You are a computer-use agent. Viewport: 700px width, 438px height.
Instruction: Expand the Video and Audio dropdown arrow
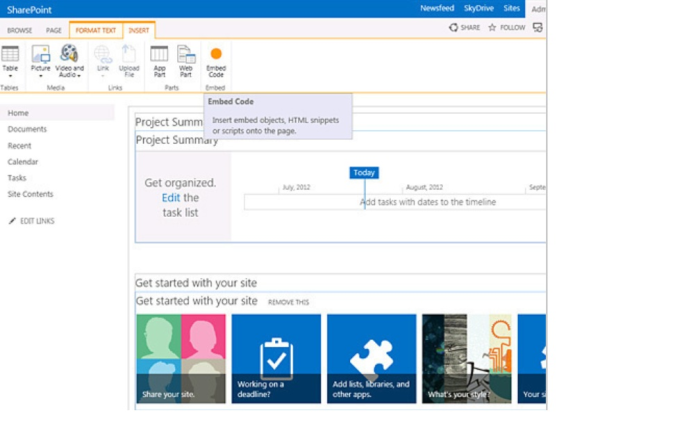click(79, 76)
